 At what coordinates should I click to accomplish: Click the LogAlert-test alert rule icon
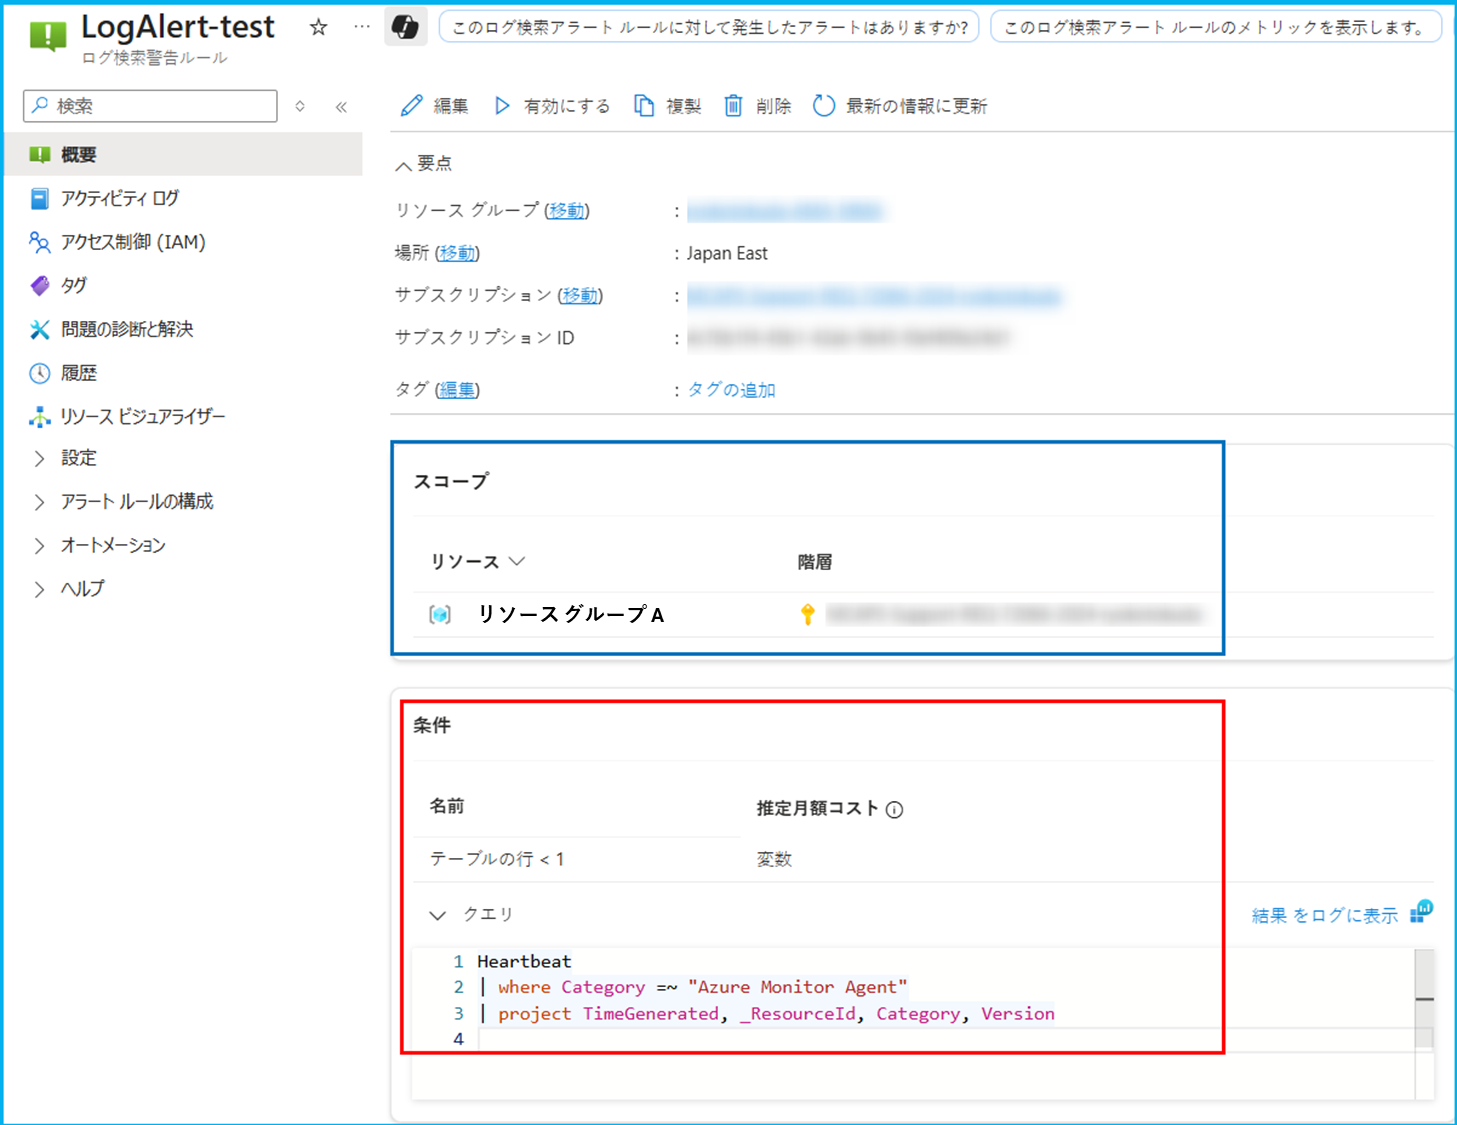(x=46, y=36)
